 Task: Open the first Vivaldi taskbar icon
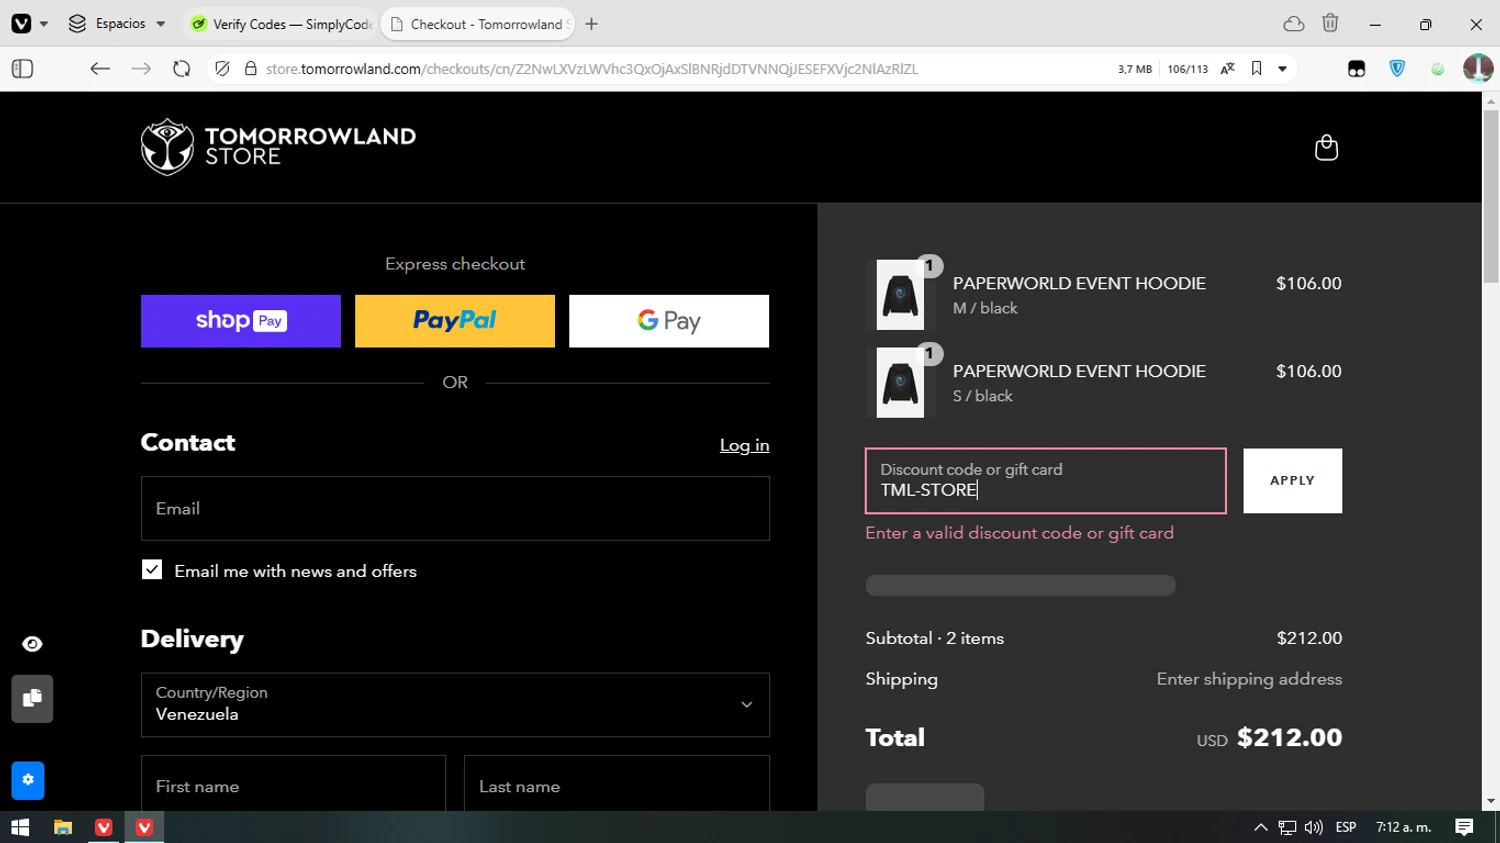(103, 827)
